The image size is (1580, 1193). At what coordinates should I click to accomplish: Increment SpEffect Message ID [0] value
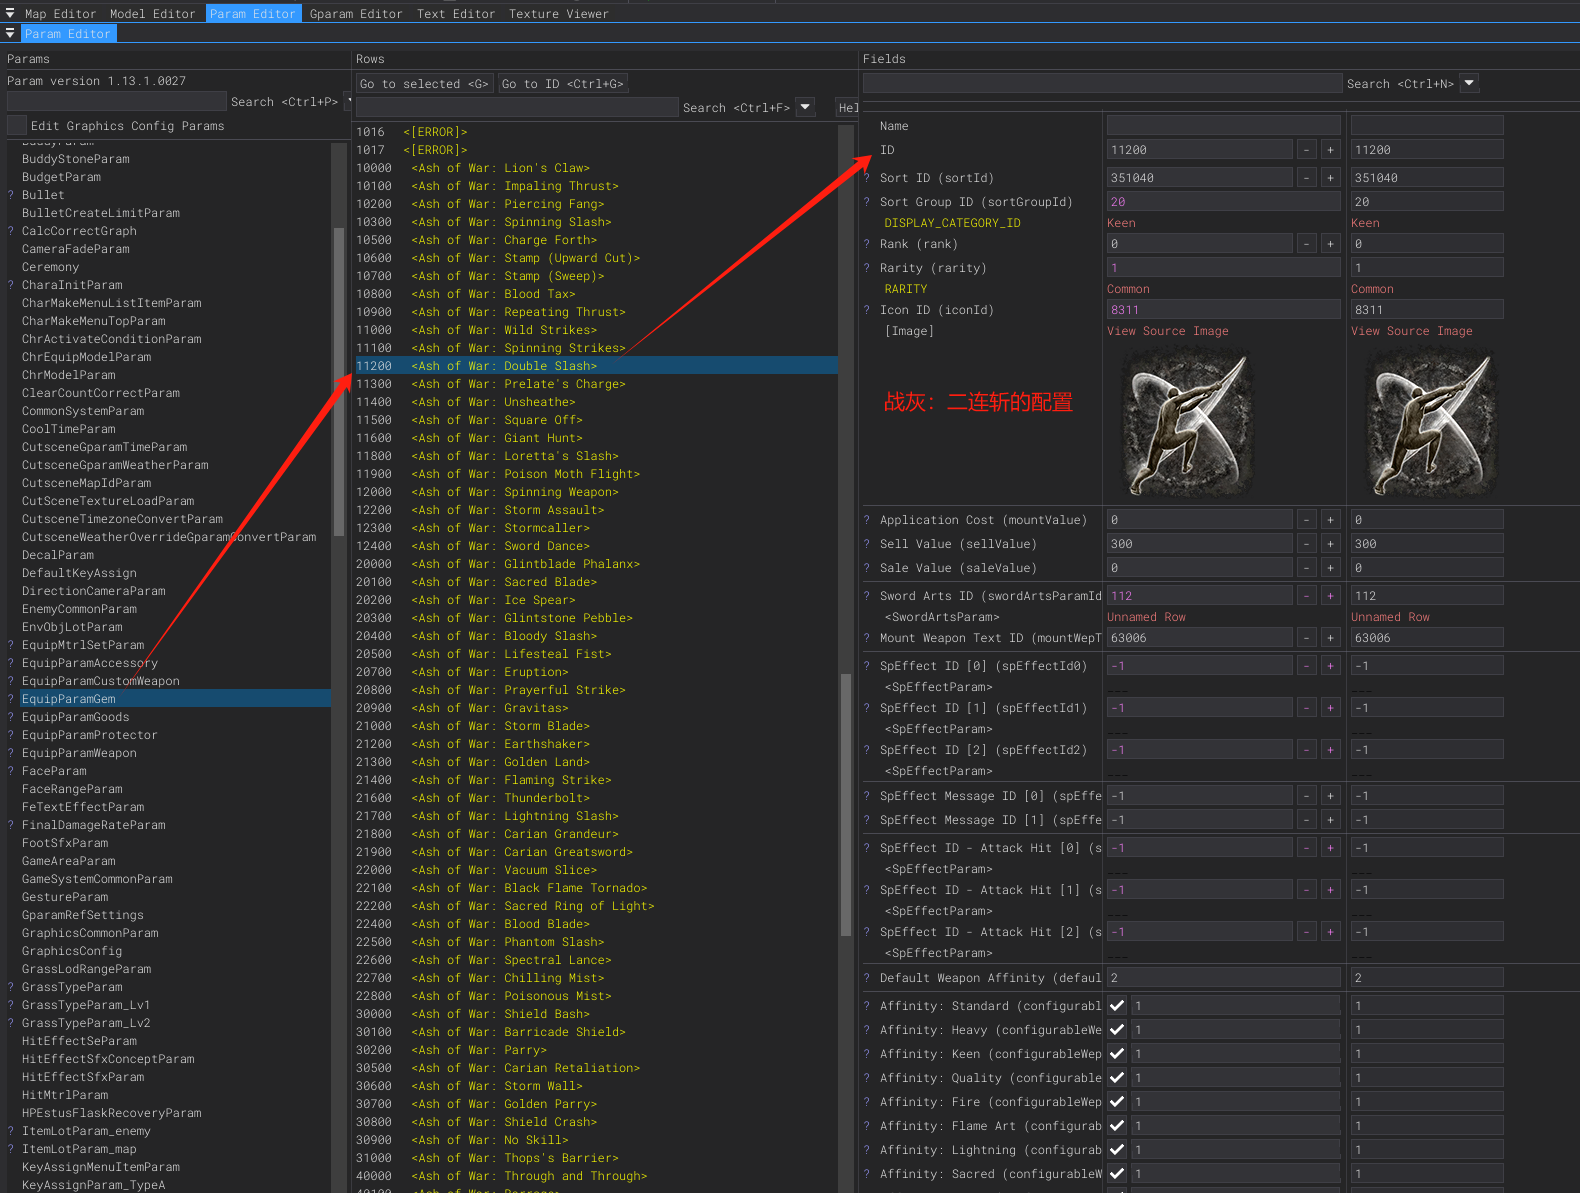point(1330,796)
